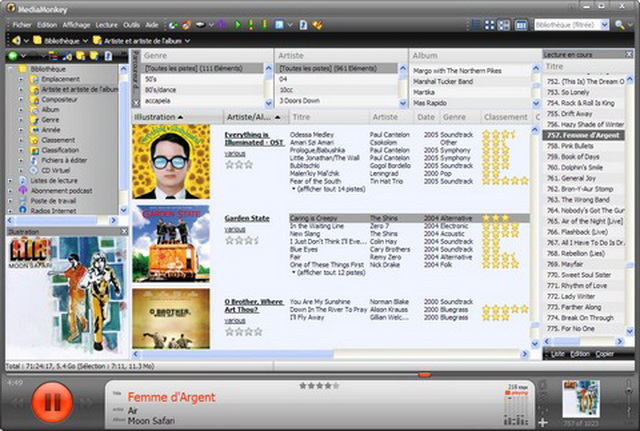Open the Bibliothèque (filtrée) dropdown
The width and height of the screenshot is (640, 431).
coord(604,25)
